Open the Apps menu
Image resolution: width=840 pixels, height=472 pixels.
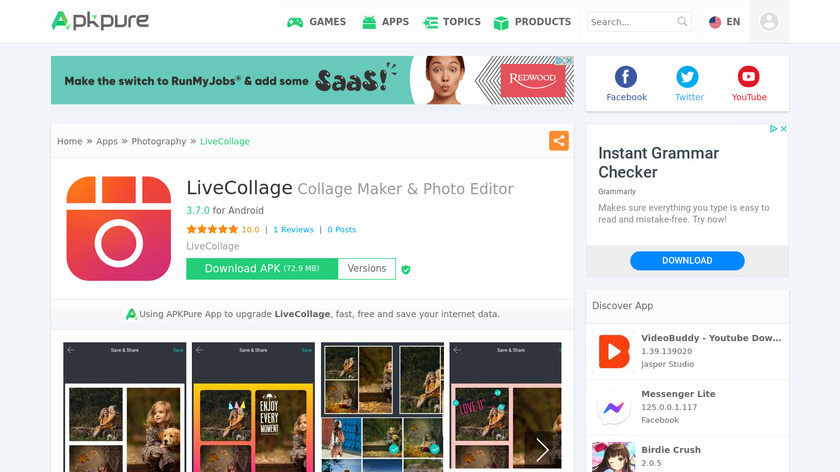pos(386,22)
